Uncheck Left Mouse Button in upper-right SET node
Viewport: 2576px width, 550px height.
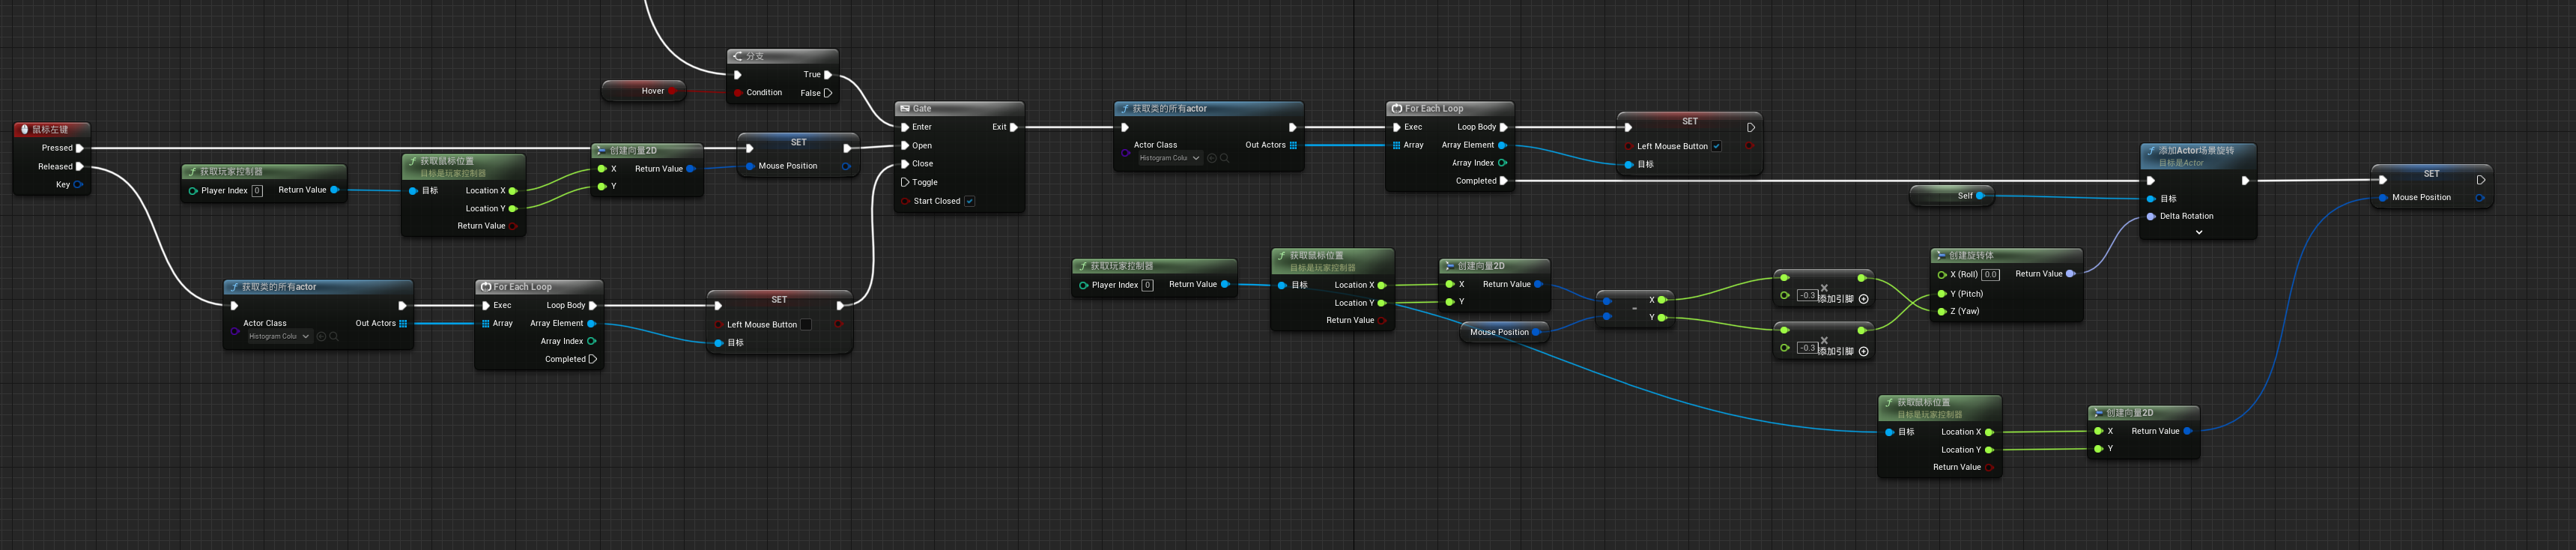(x=1716, y=146)
